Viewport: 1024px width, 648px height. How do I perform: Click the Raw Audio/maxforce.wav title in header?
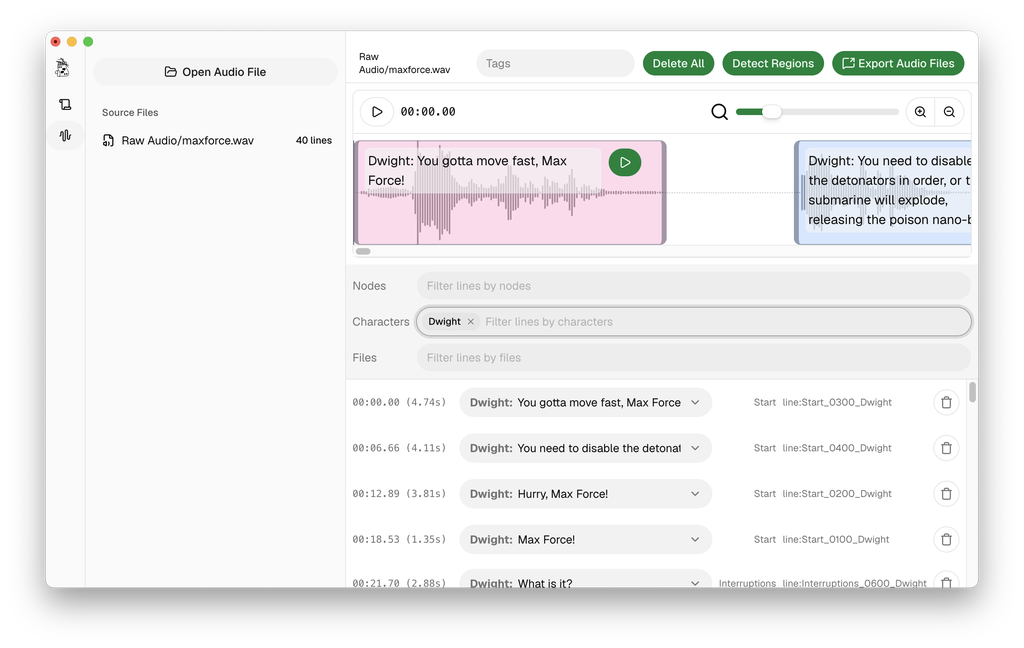(x=404, y=63)
